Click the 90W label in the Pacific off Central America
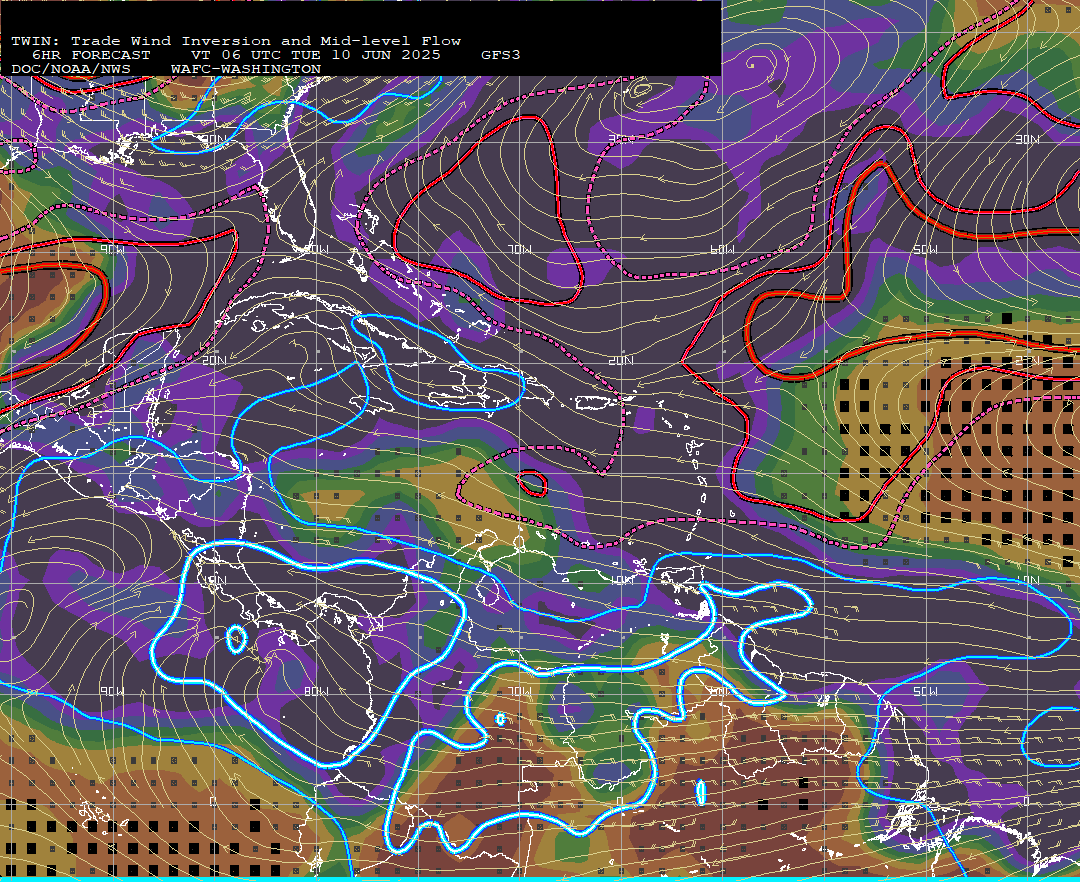Screen dimensions: 1080x882 (112, 691)
